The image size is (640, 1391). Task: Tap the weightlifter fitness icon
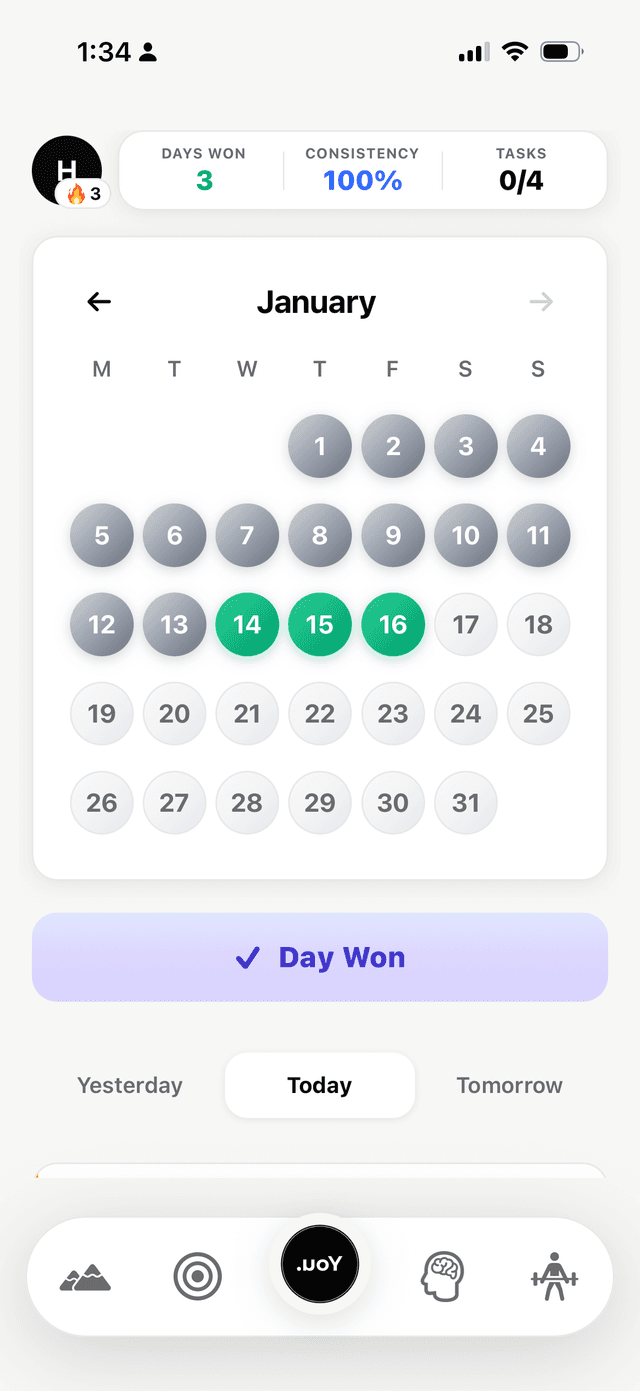(x=554, y=1277)
